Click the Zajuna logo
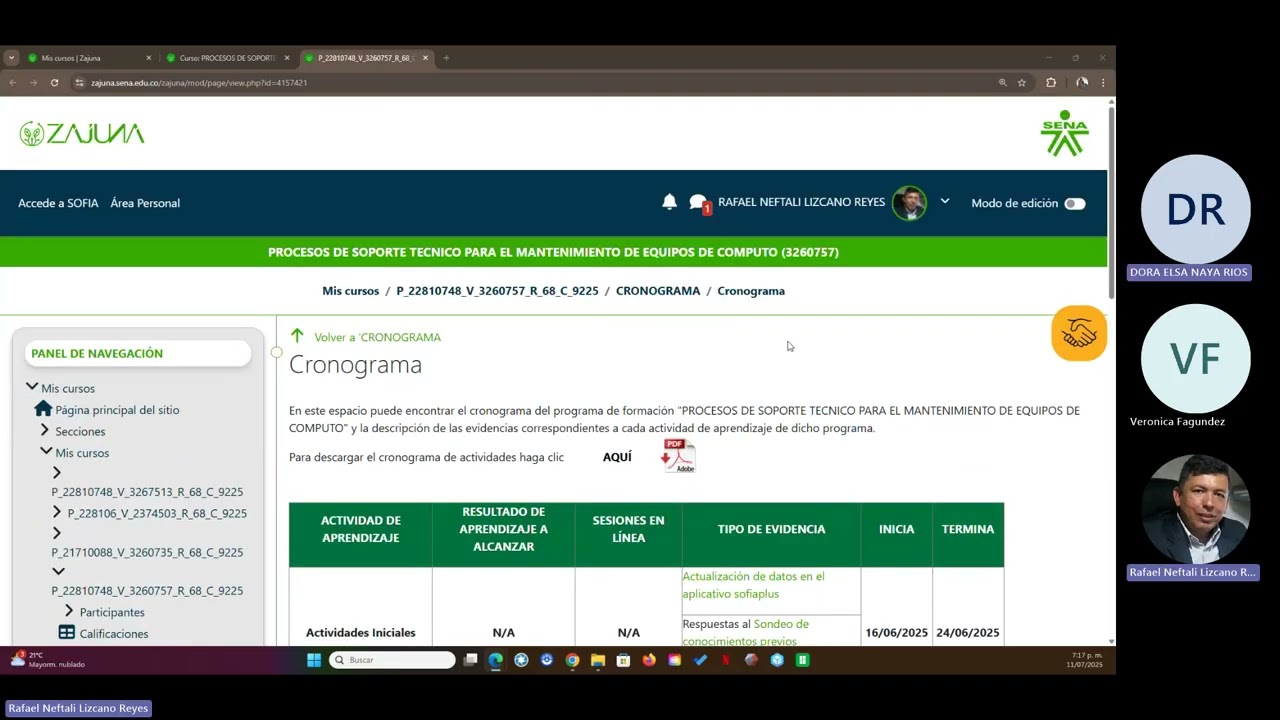Screen dimensions: 1280x720 tap(82, 134)
